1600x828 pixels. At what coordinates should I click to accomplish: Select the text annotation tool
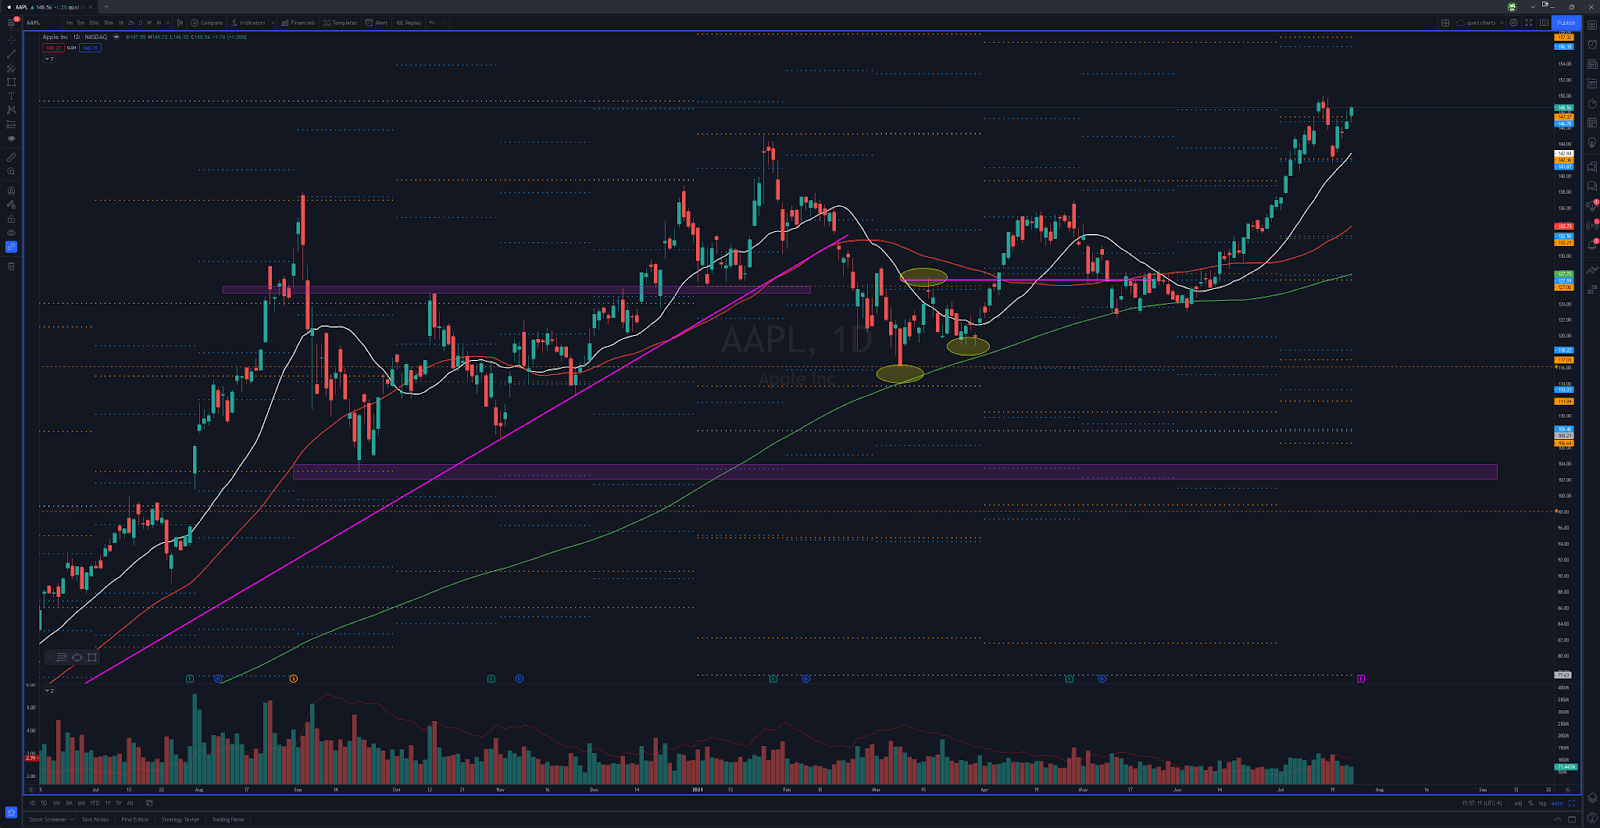tap(11, 96)
